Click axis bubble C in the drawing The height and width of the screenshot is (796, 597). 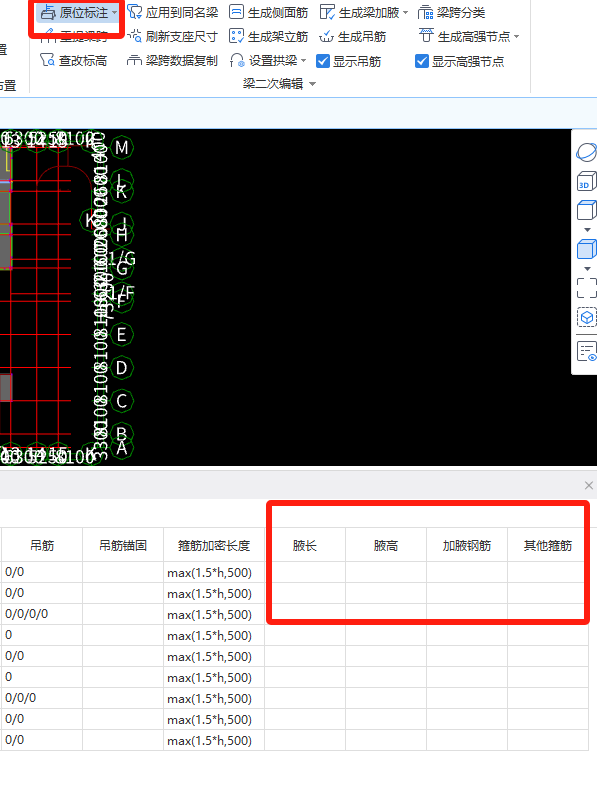point(122,401)
